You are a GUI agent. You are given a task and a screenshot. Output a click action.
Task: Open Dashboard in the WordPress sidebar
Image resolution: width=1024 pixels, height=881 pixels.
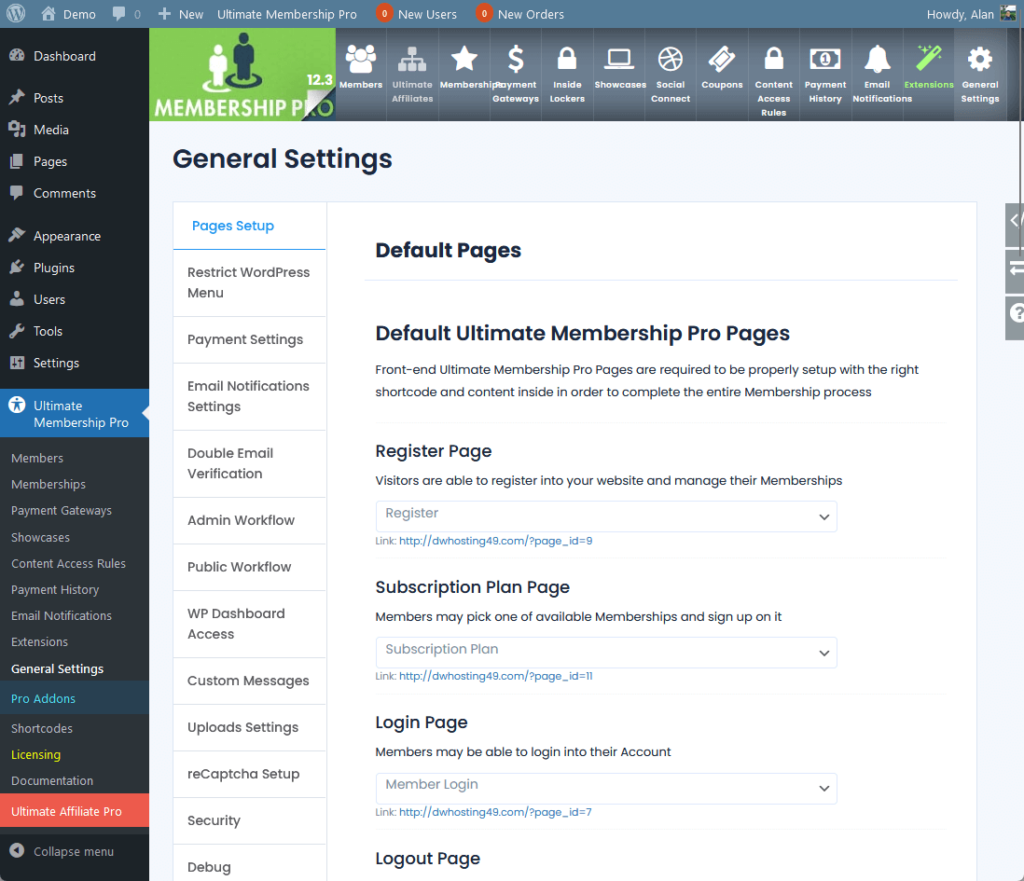(64, 56)
